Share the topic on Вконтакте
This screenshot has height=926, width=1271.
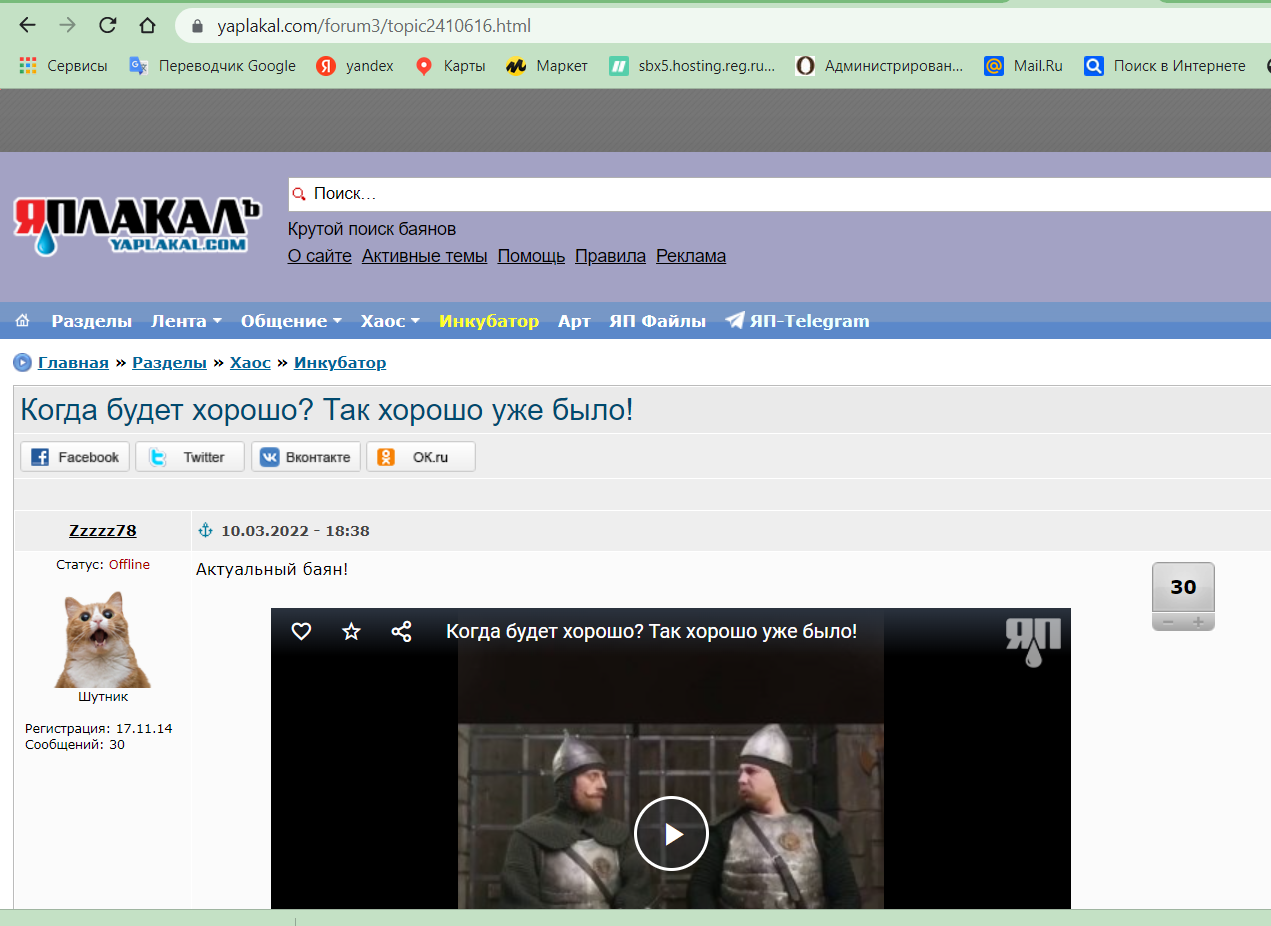click(306, 457)
